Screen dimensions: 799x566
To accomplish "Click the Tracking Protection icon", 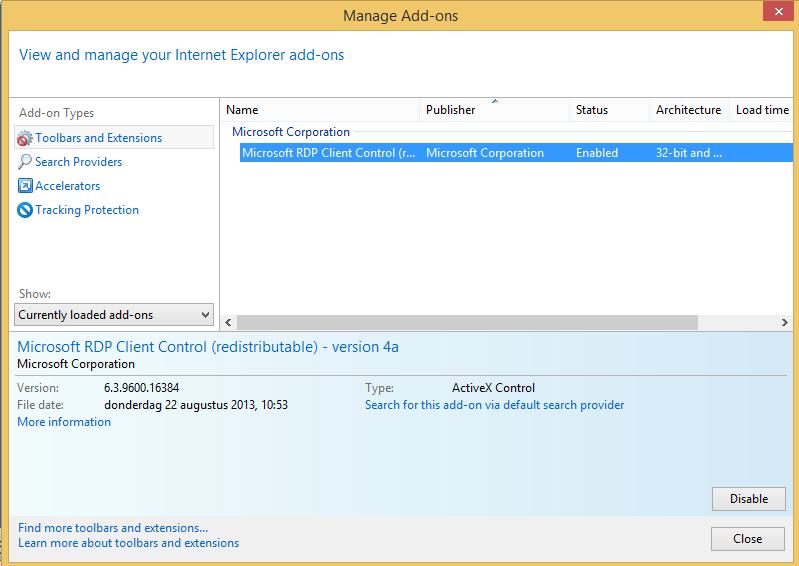I will [25, 210].
